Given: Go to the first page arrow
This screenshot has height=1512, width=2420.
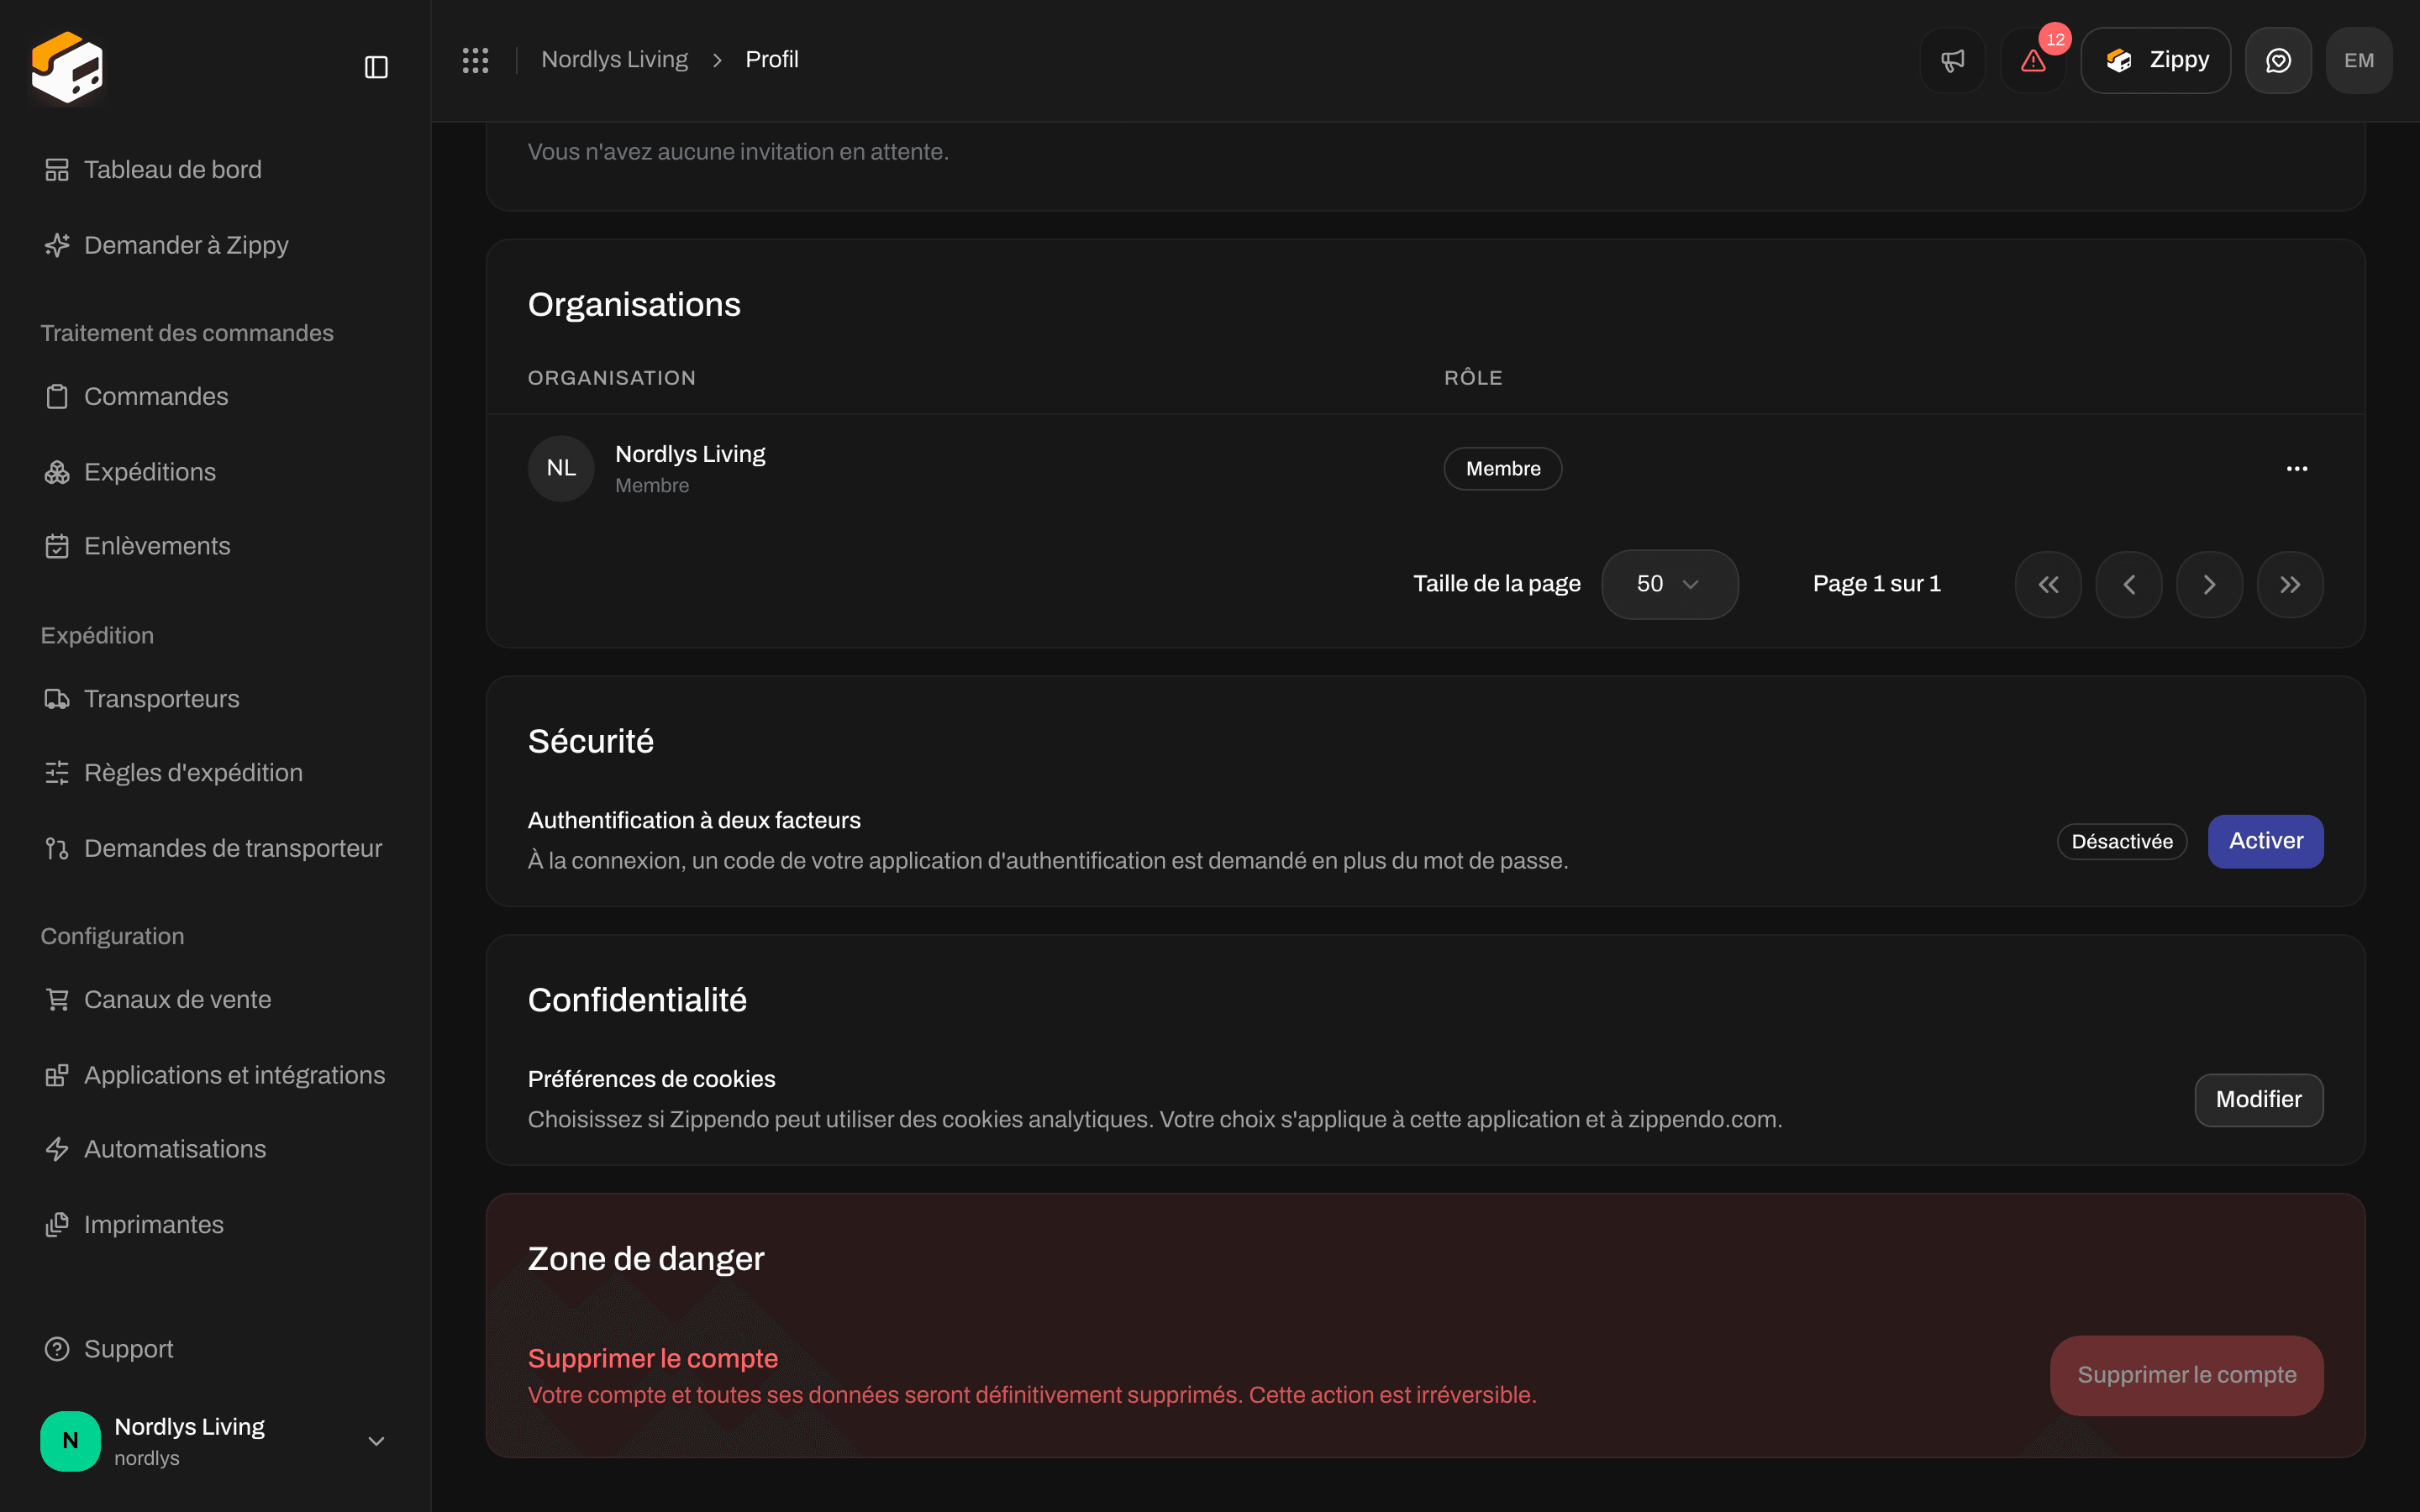Looking at the screenshot, I should [2048, 584].
